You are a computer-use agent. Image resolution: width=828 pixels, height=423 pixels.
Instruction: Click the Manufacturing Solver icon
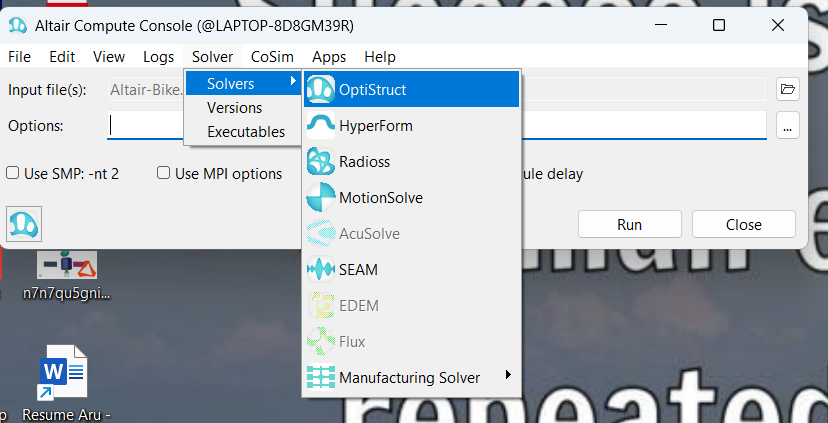[x=321, y=377]
